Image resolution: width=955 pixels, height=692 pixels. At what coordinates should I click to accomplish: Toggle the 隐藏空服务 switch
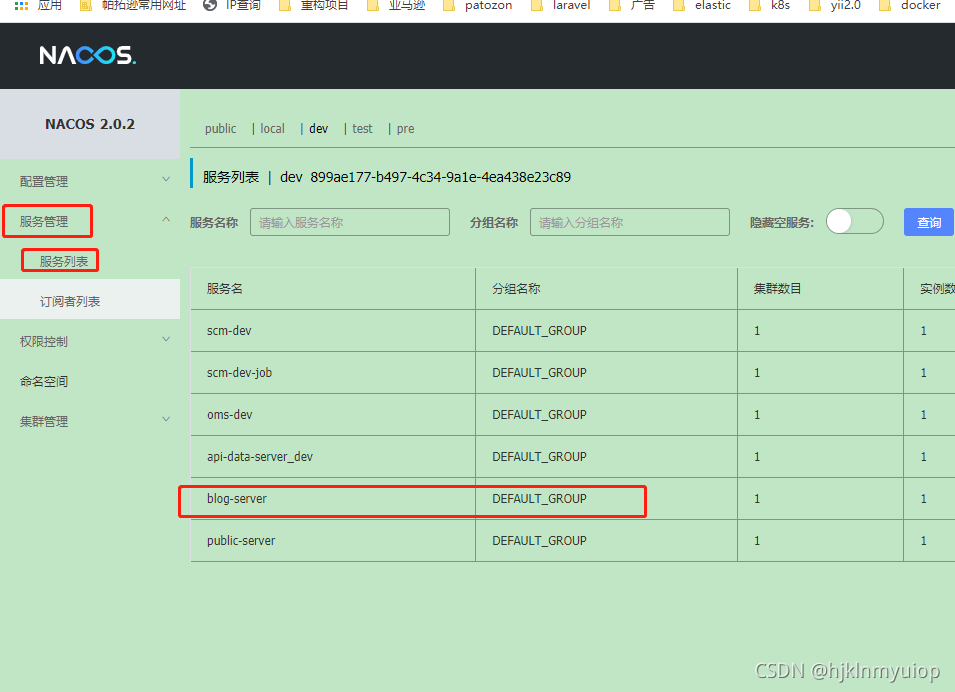click(x=855, y=221)
